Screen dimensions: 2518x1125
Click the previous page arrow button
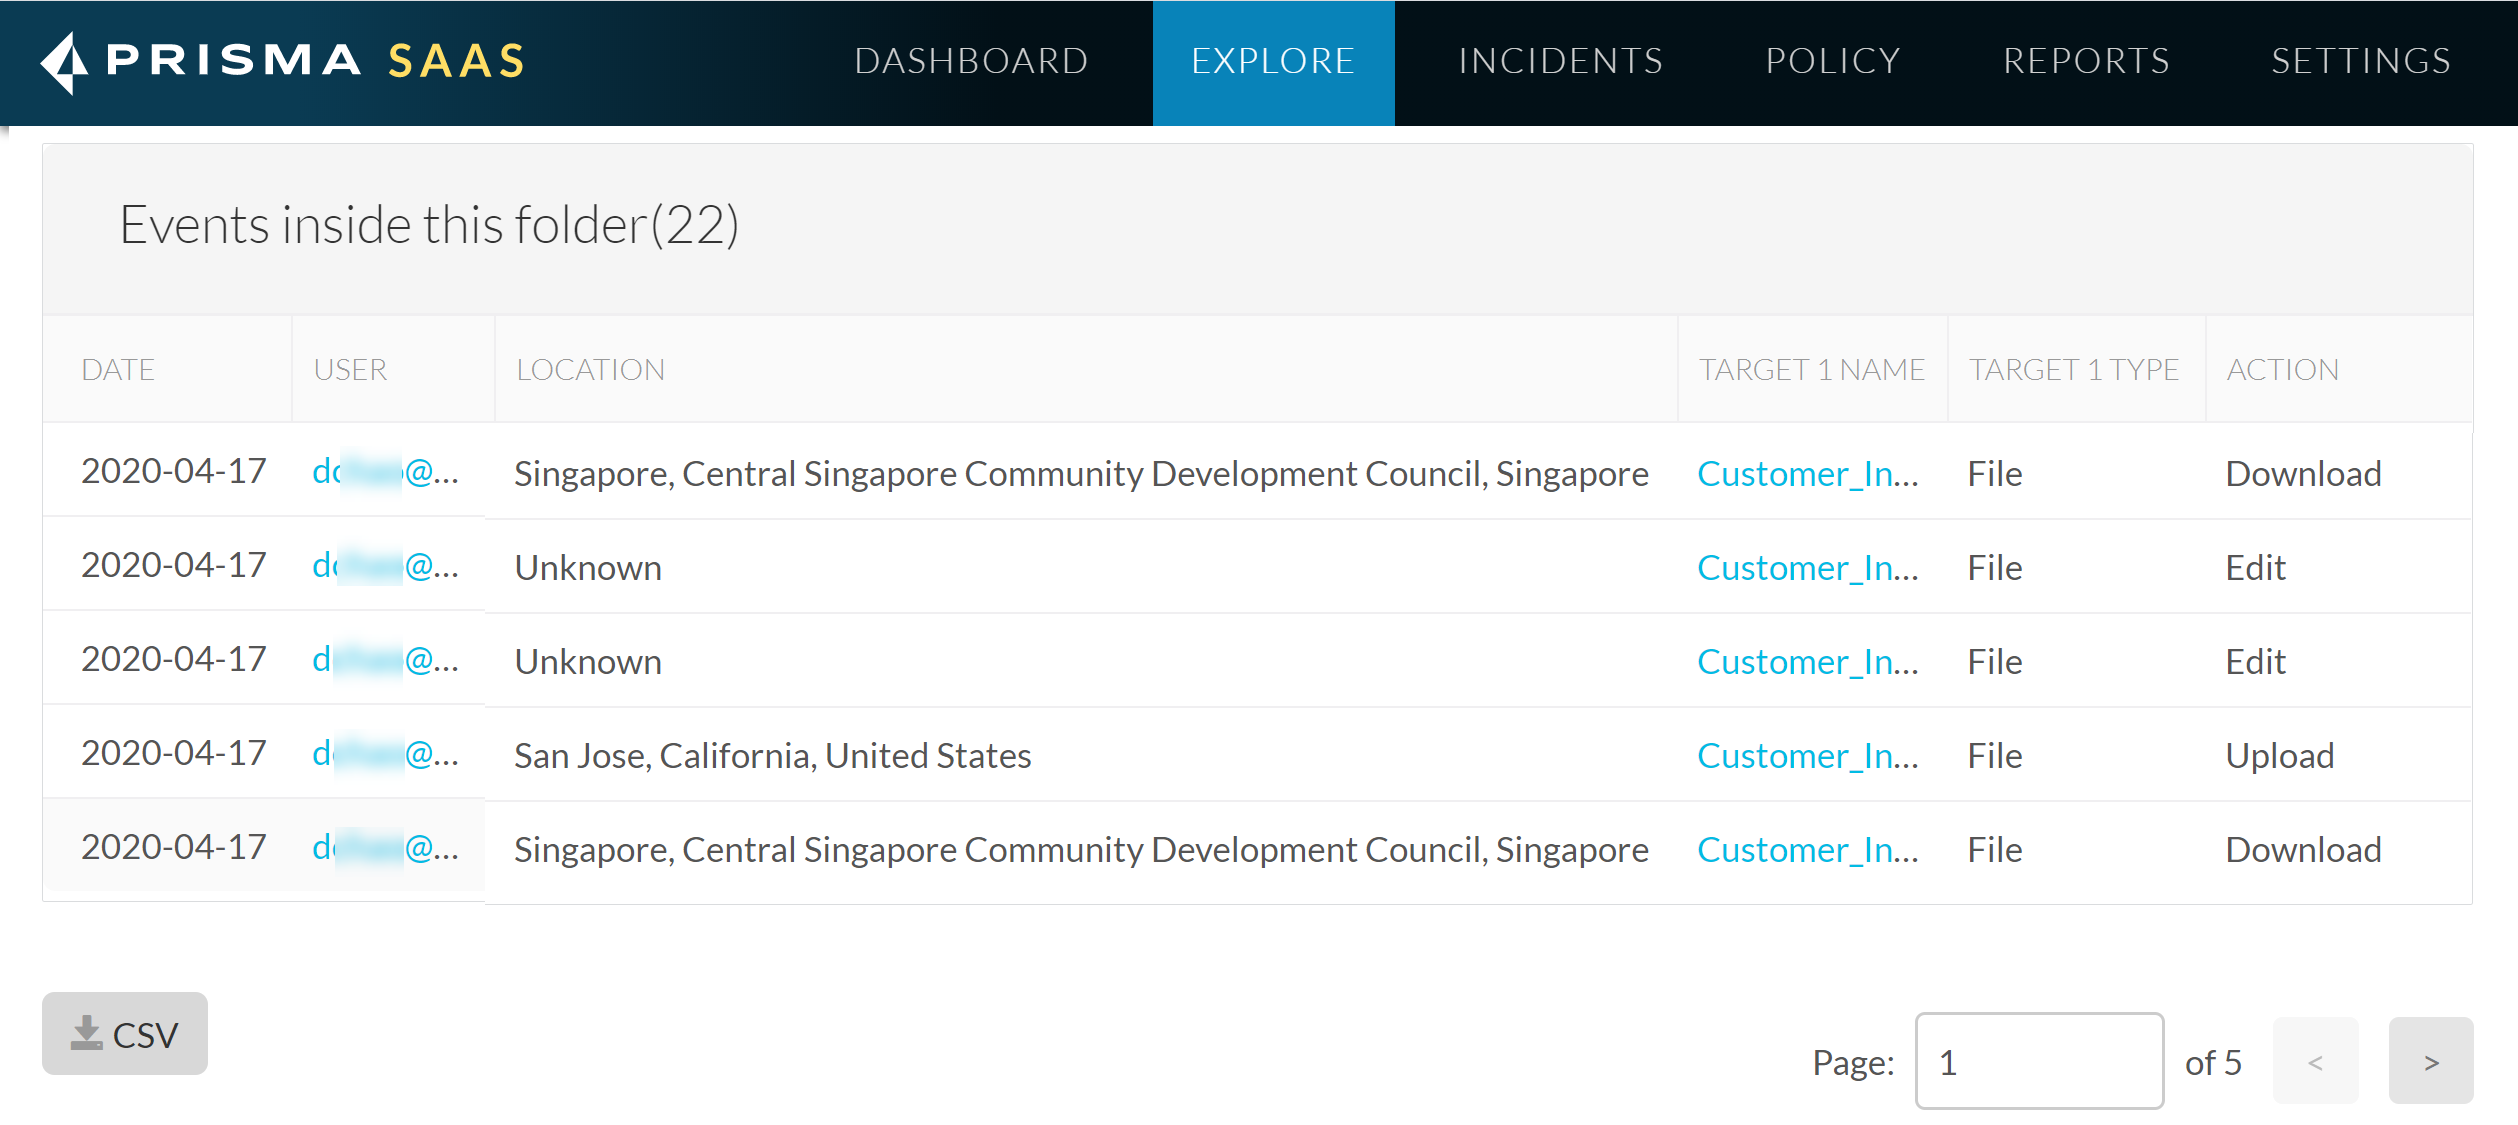2315,1061
